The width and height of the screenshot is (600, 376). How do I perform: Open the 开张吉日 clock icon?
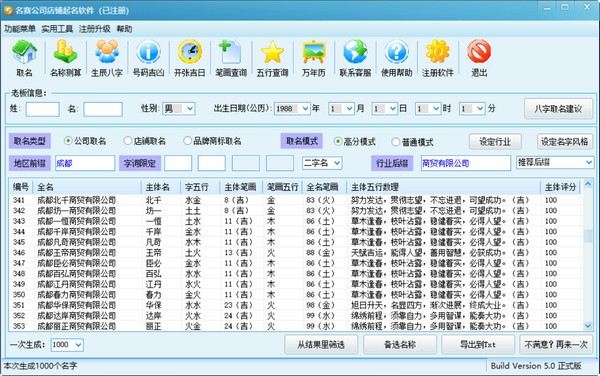pos(189,52)
